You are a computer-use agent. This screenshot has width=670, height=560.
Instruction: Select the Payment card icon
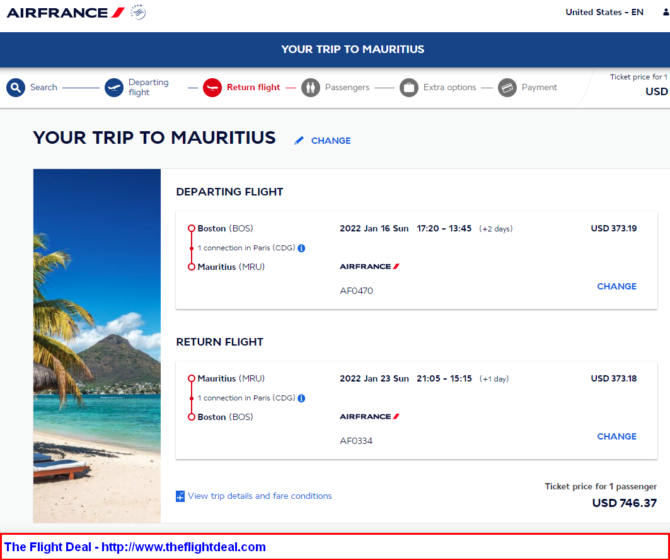click(507, 88)
